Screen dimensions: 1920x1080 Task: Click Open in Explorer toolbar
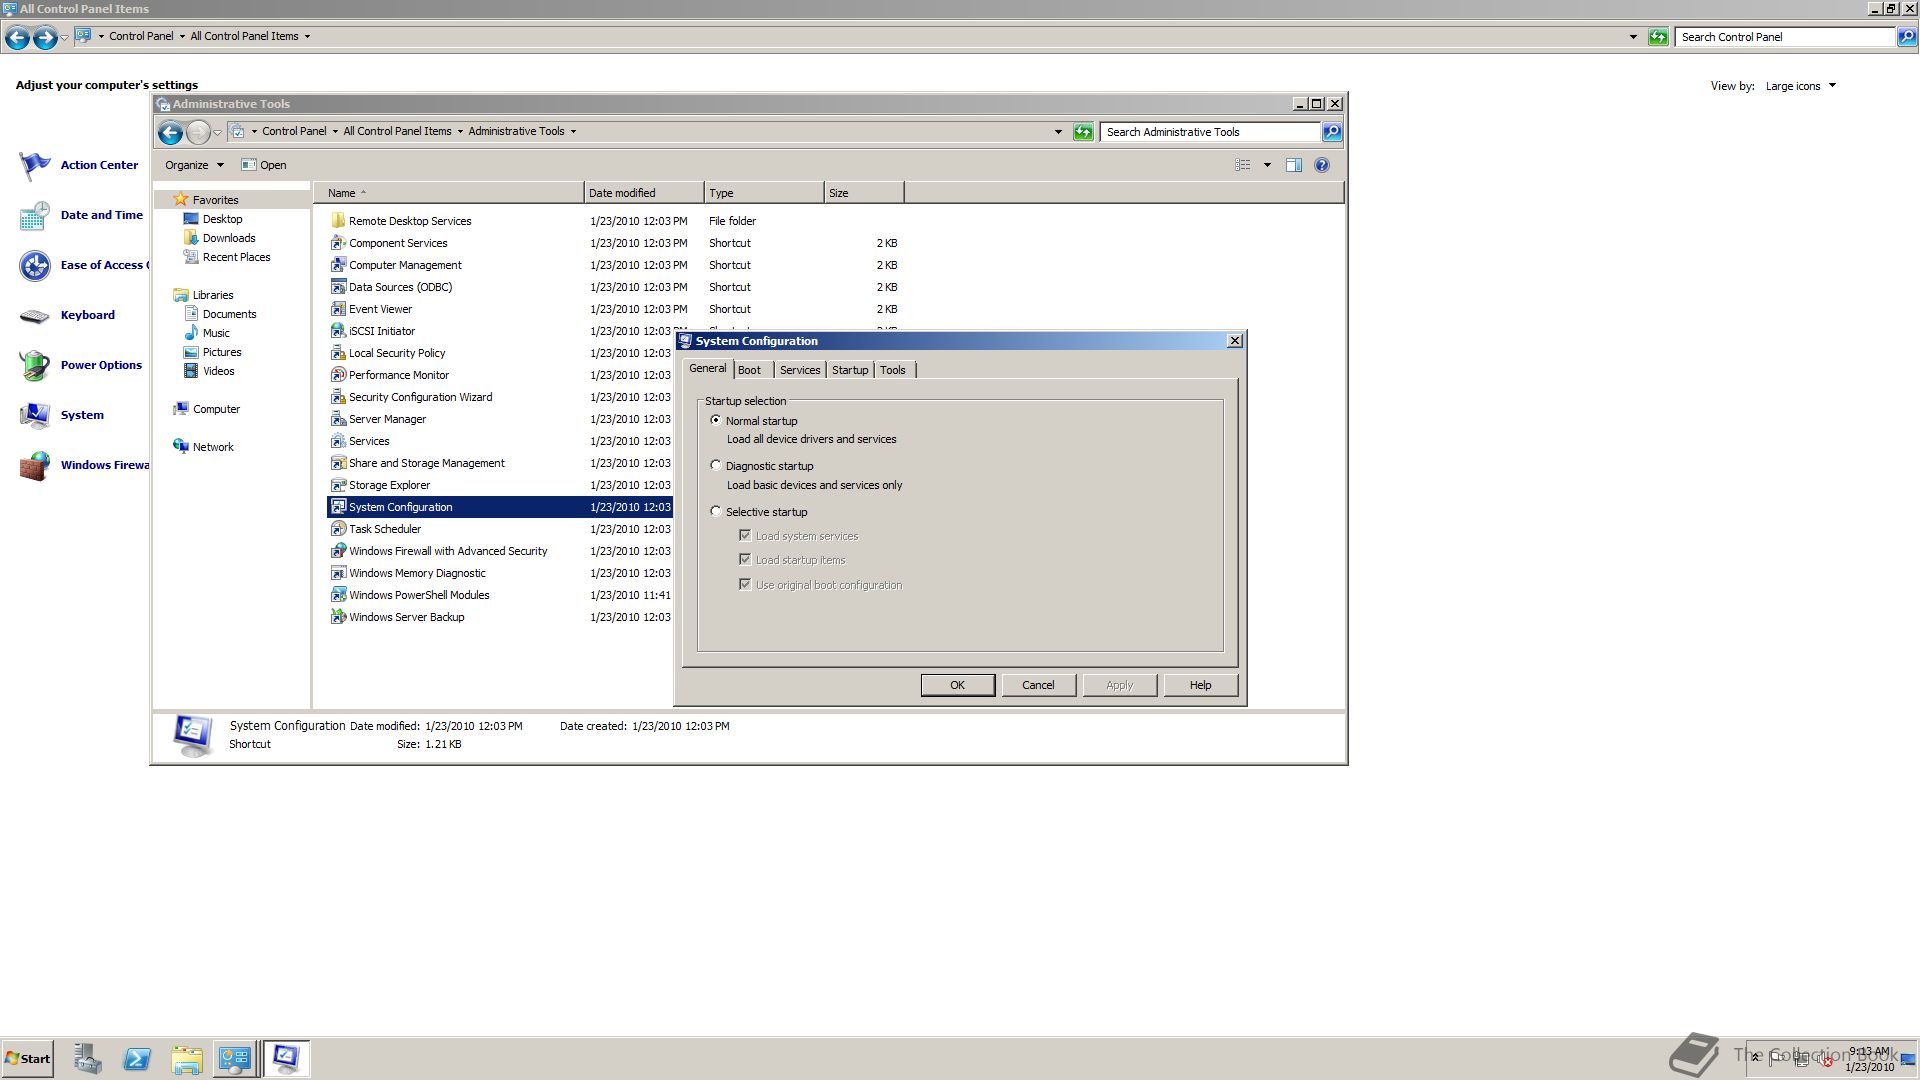tap(264, 165)
